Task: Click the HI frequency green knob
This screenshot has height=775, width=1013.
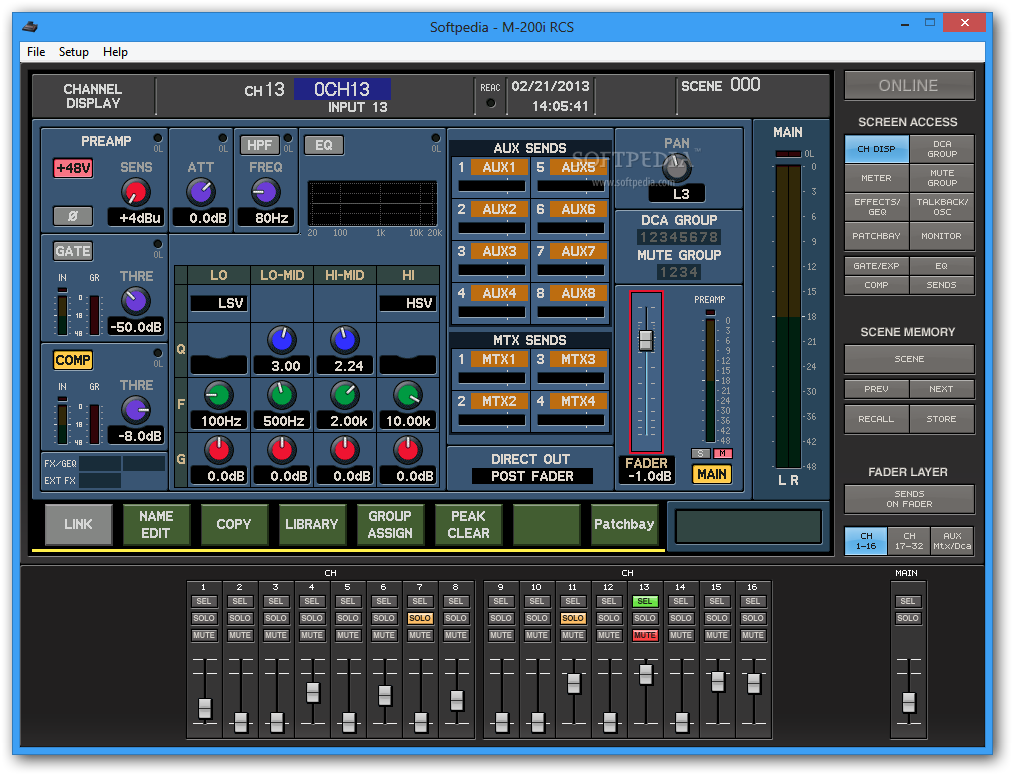Action: click(x=408, y=395)
